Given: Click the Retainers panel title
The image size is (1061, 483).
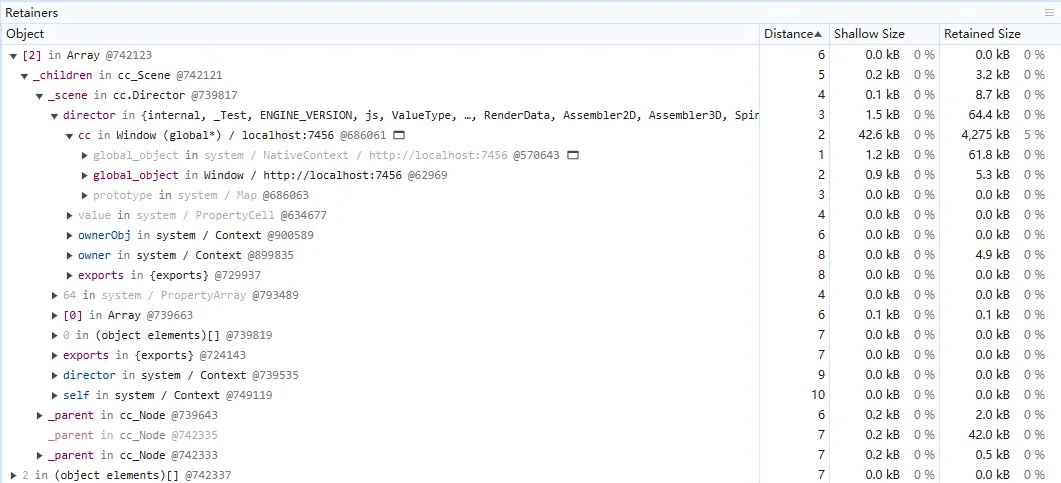Looking at the screenshot, I should [x=32, y=12].
